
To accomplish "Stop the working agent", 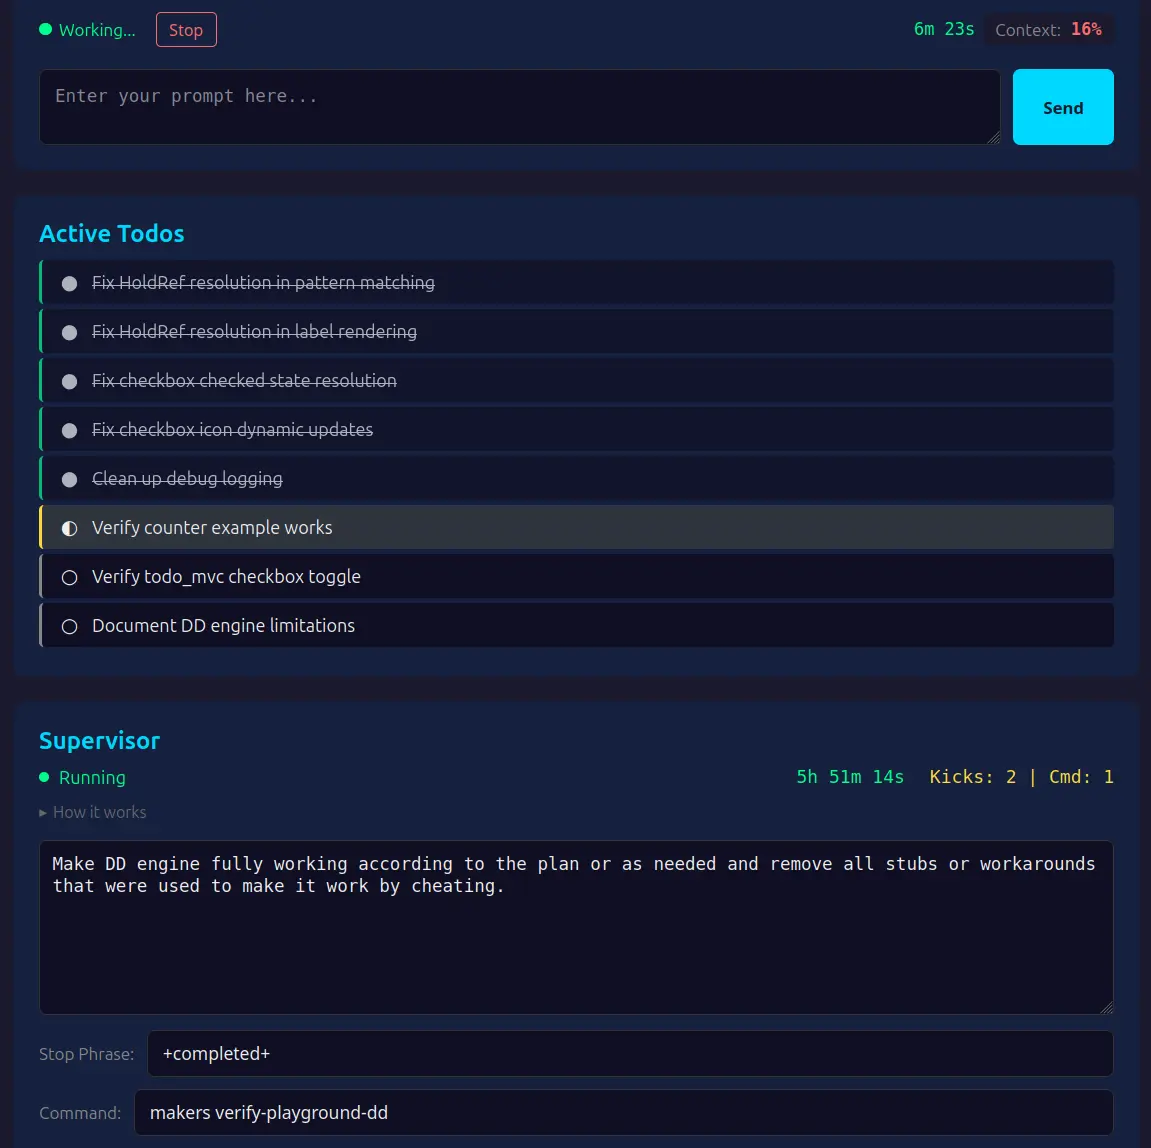I will click(x=186, y=29).
